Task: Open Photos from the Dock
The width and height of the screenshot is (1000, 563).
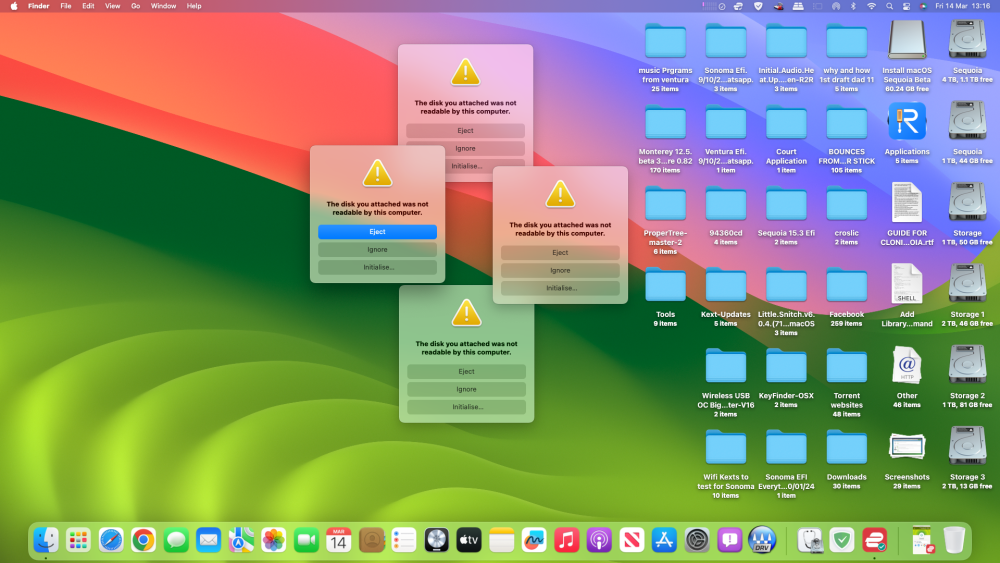Action: click(274, 540)
